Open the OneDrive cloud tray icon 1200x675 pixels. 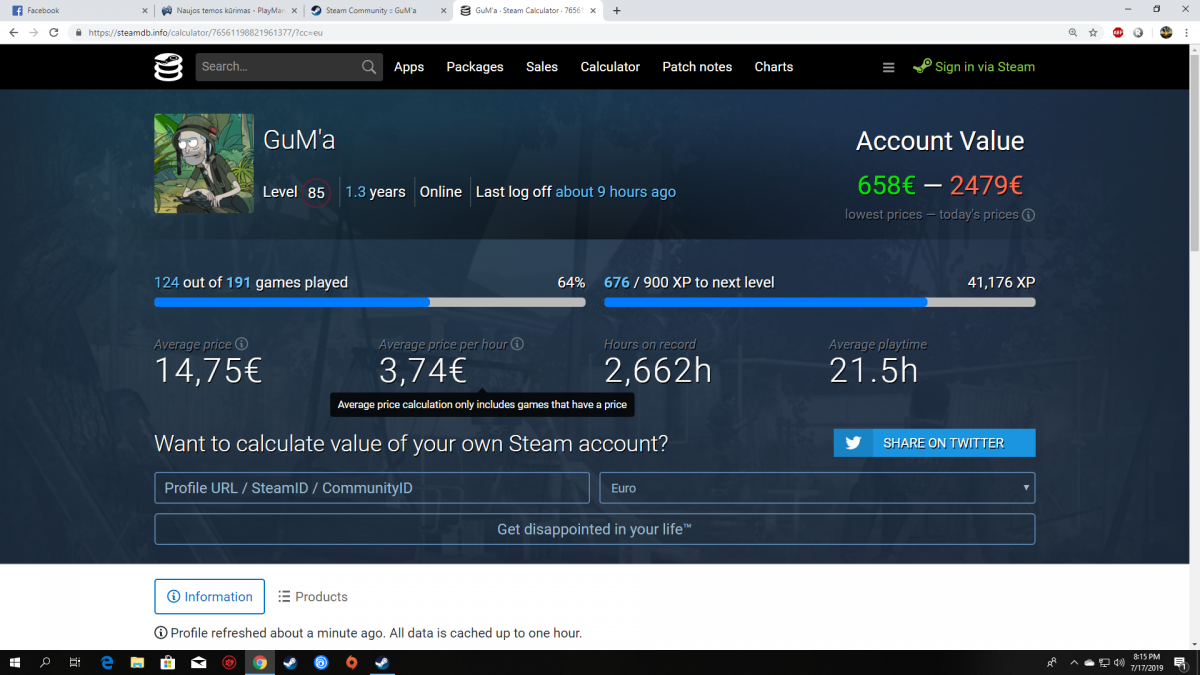pyautogui.click(x=1088, y=662)
